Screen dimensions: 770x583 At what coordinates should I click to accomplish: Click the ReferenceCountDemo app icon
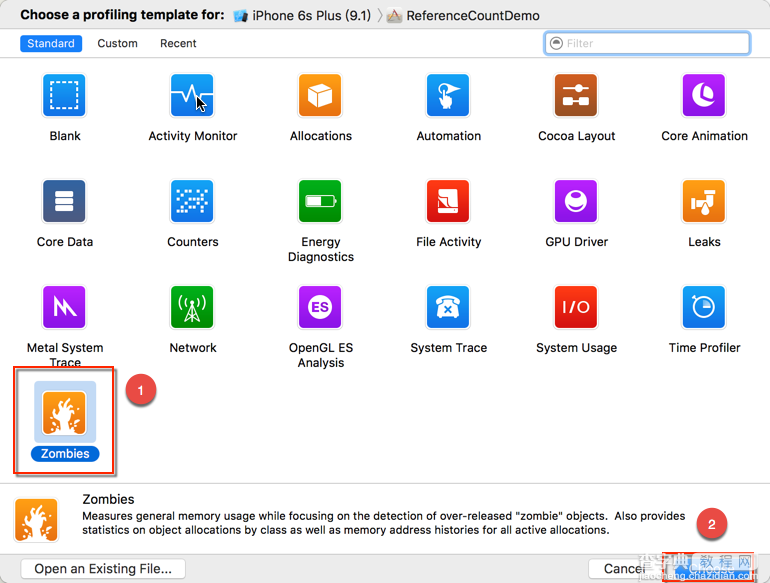pos(394,16)
